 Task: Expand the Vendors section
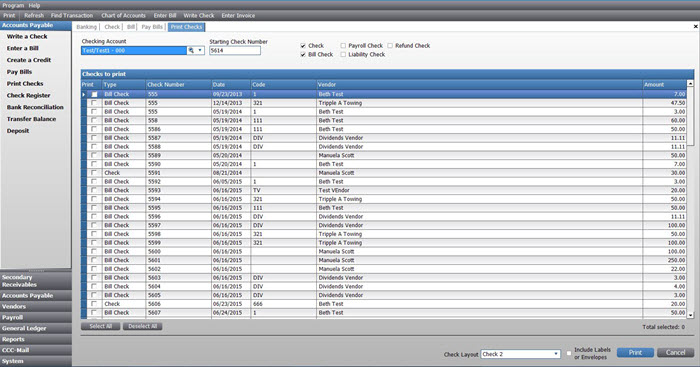click(x=36, y=306)
